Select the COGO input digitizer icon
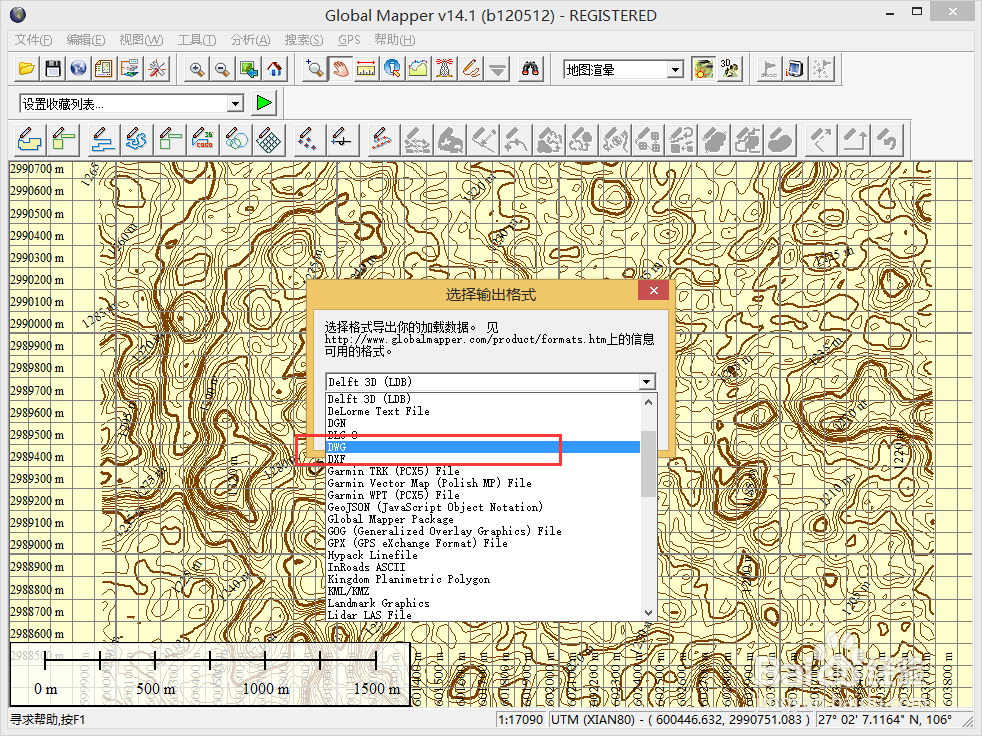This screenshot has height=736, width=982. coord(203,140)
